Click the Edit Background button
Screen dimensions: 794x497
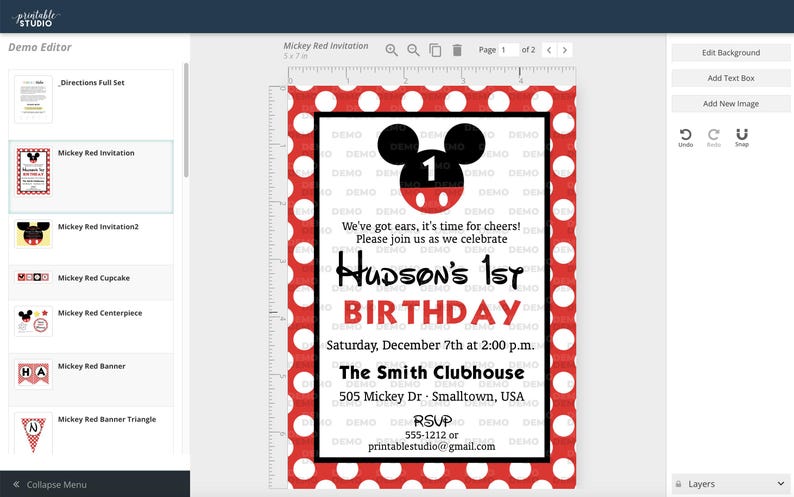tap(731, 53)
